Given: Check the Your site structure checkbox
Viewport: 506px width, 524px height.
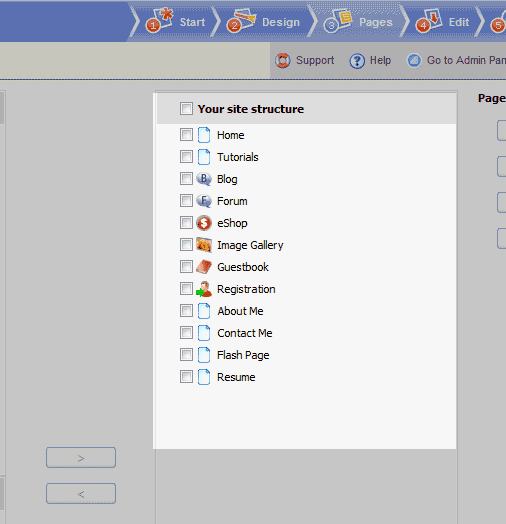Looking at the screenshot, I should pyautogui.click(x=186, y=109).
